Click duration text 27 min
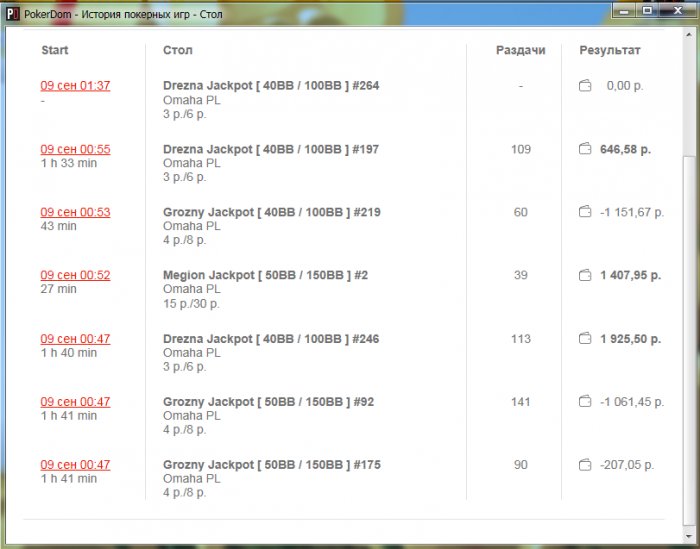The width and height of the screenshot is (700, 549). (x=58, y=289)
